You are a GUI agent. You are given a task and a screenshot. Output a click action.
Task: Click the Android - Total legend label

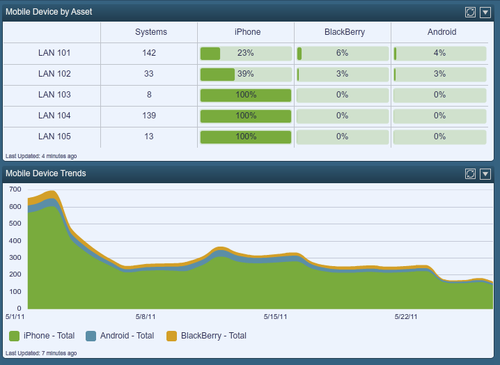pos(127,336)
